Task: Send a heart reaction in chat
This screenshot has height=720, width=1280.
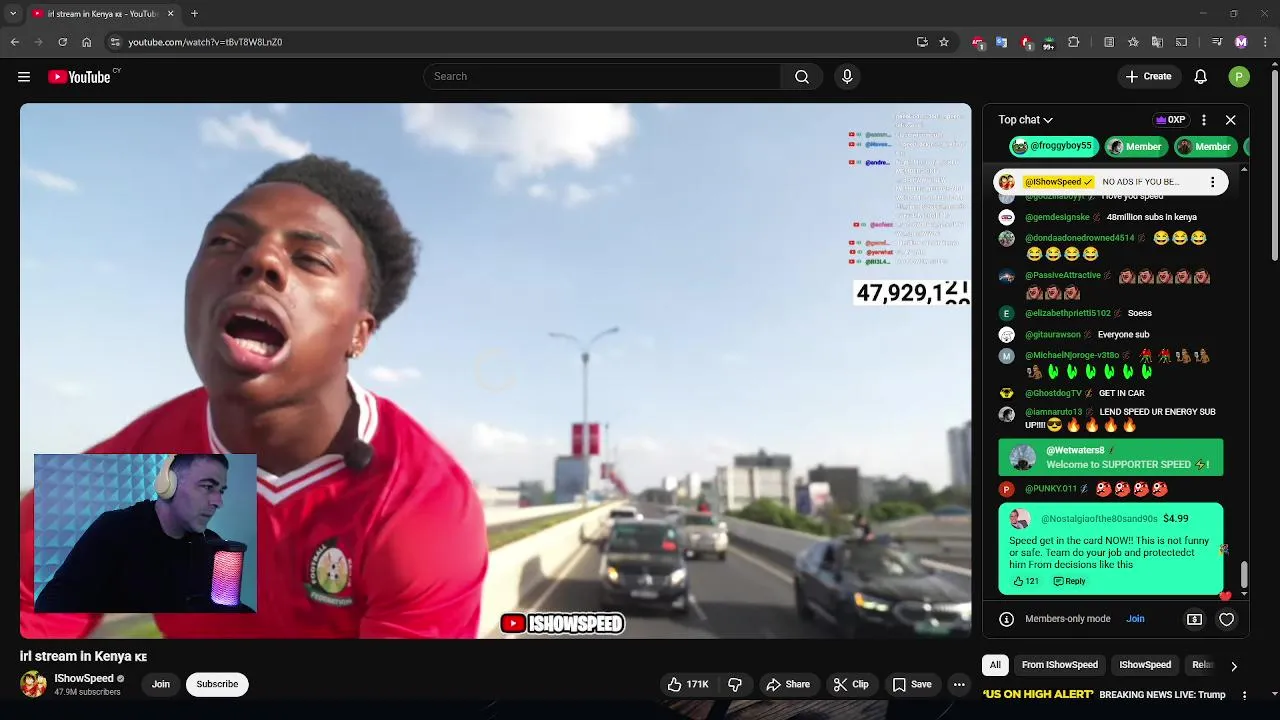Action: click(x=1226, y=619)
